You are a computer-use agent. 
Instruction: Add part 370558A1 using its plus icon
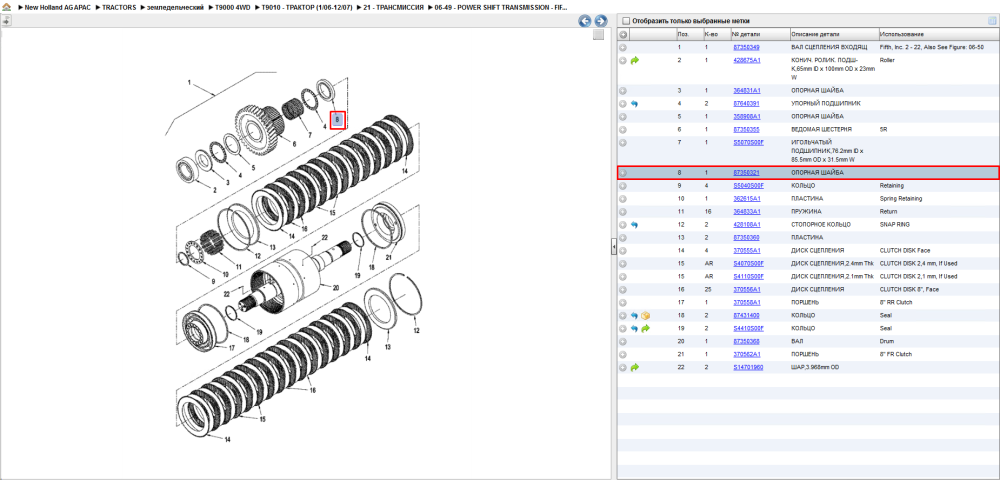[x=623, y=302]
